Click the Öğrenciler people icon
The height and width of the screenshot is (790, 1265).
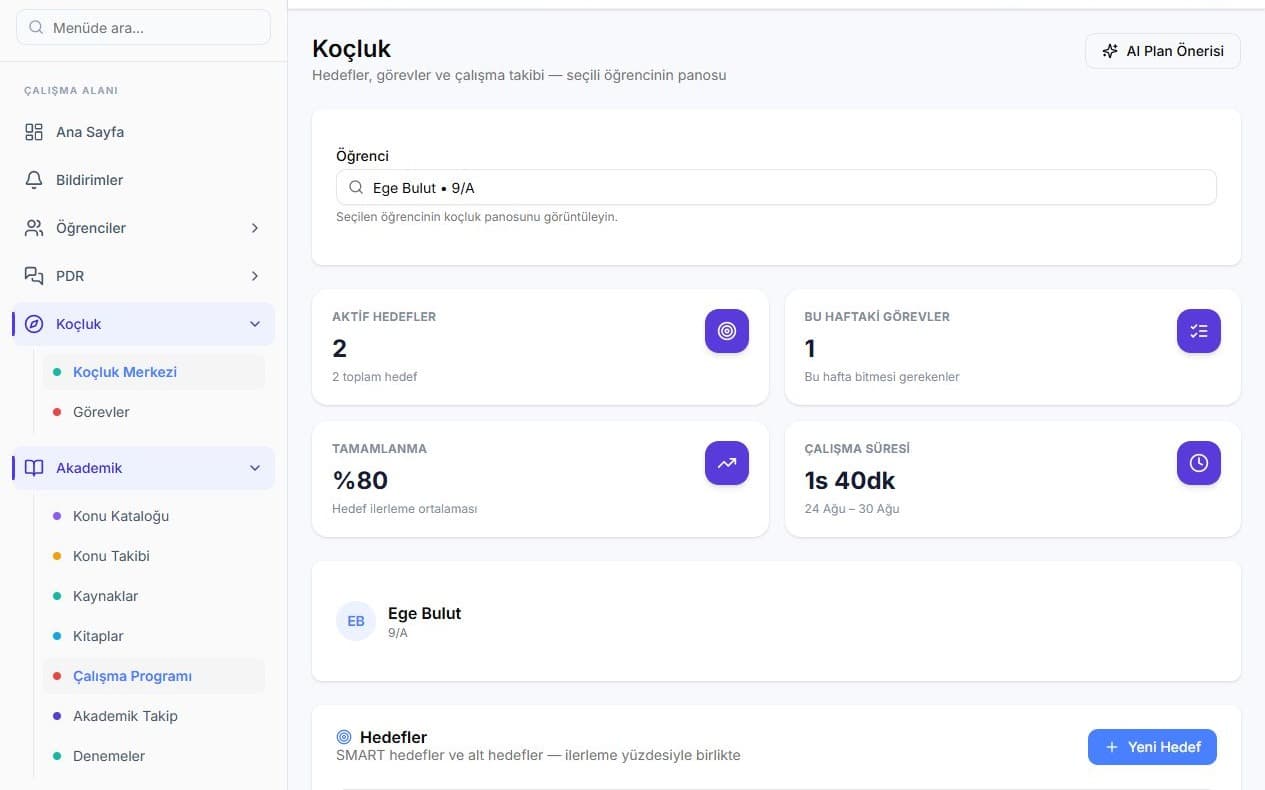(x=34, y=228)
